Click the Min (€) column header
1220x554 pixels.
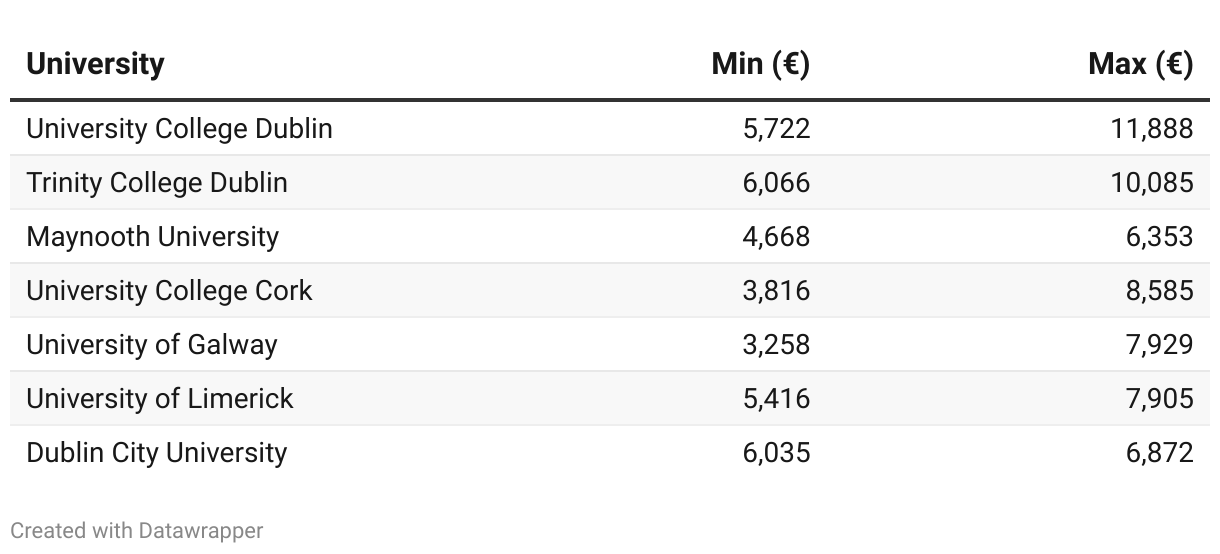[x=760, y=64]
